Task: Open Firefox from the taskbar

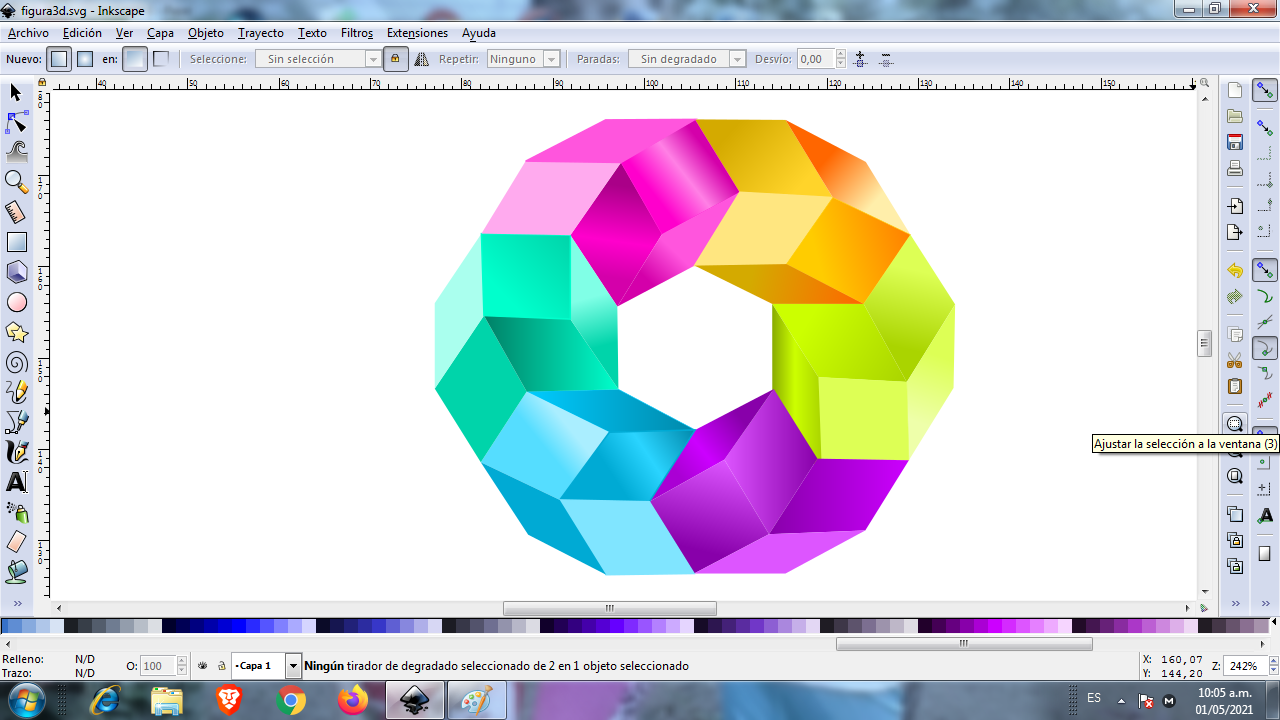Action: [x=353, y=700]
